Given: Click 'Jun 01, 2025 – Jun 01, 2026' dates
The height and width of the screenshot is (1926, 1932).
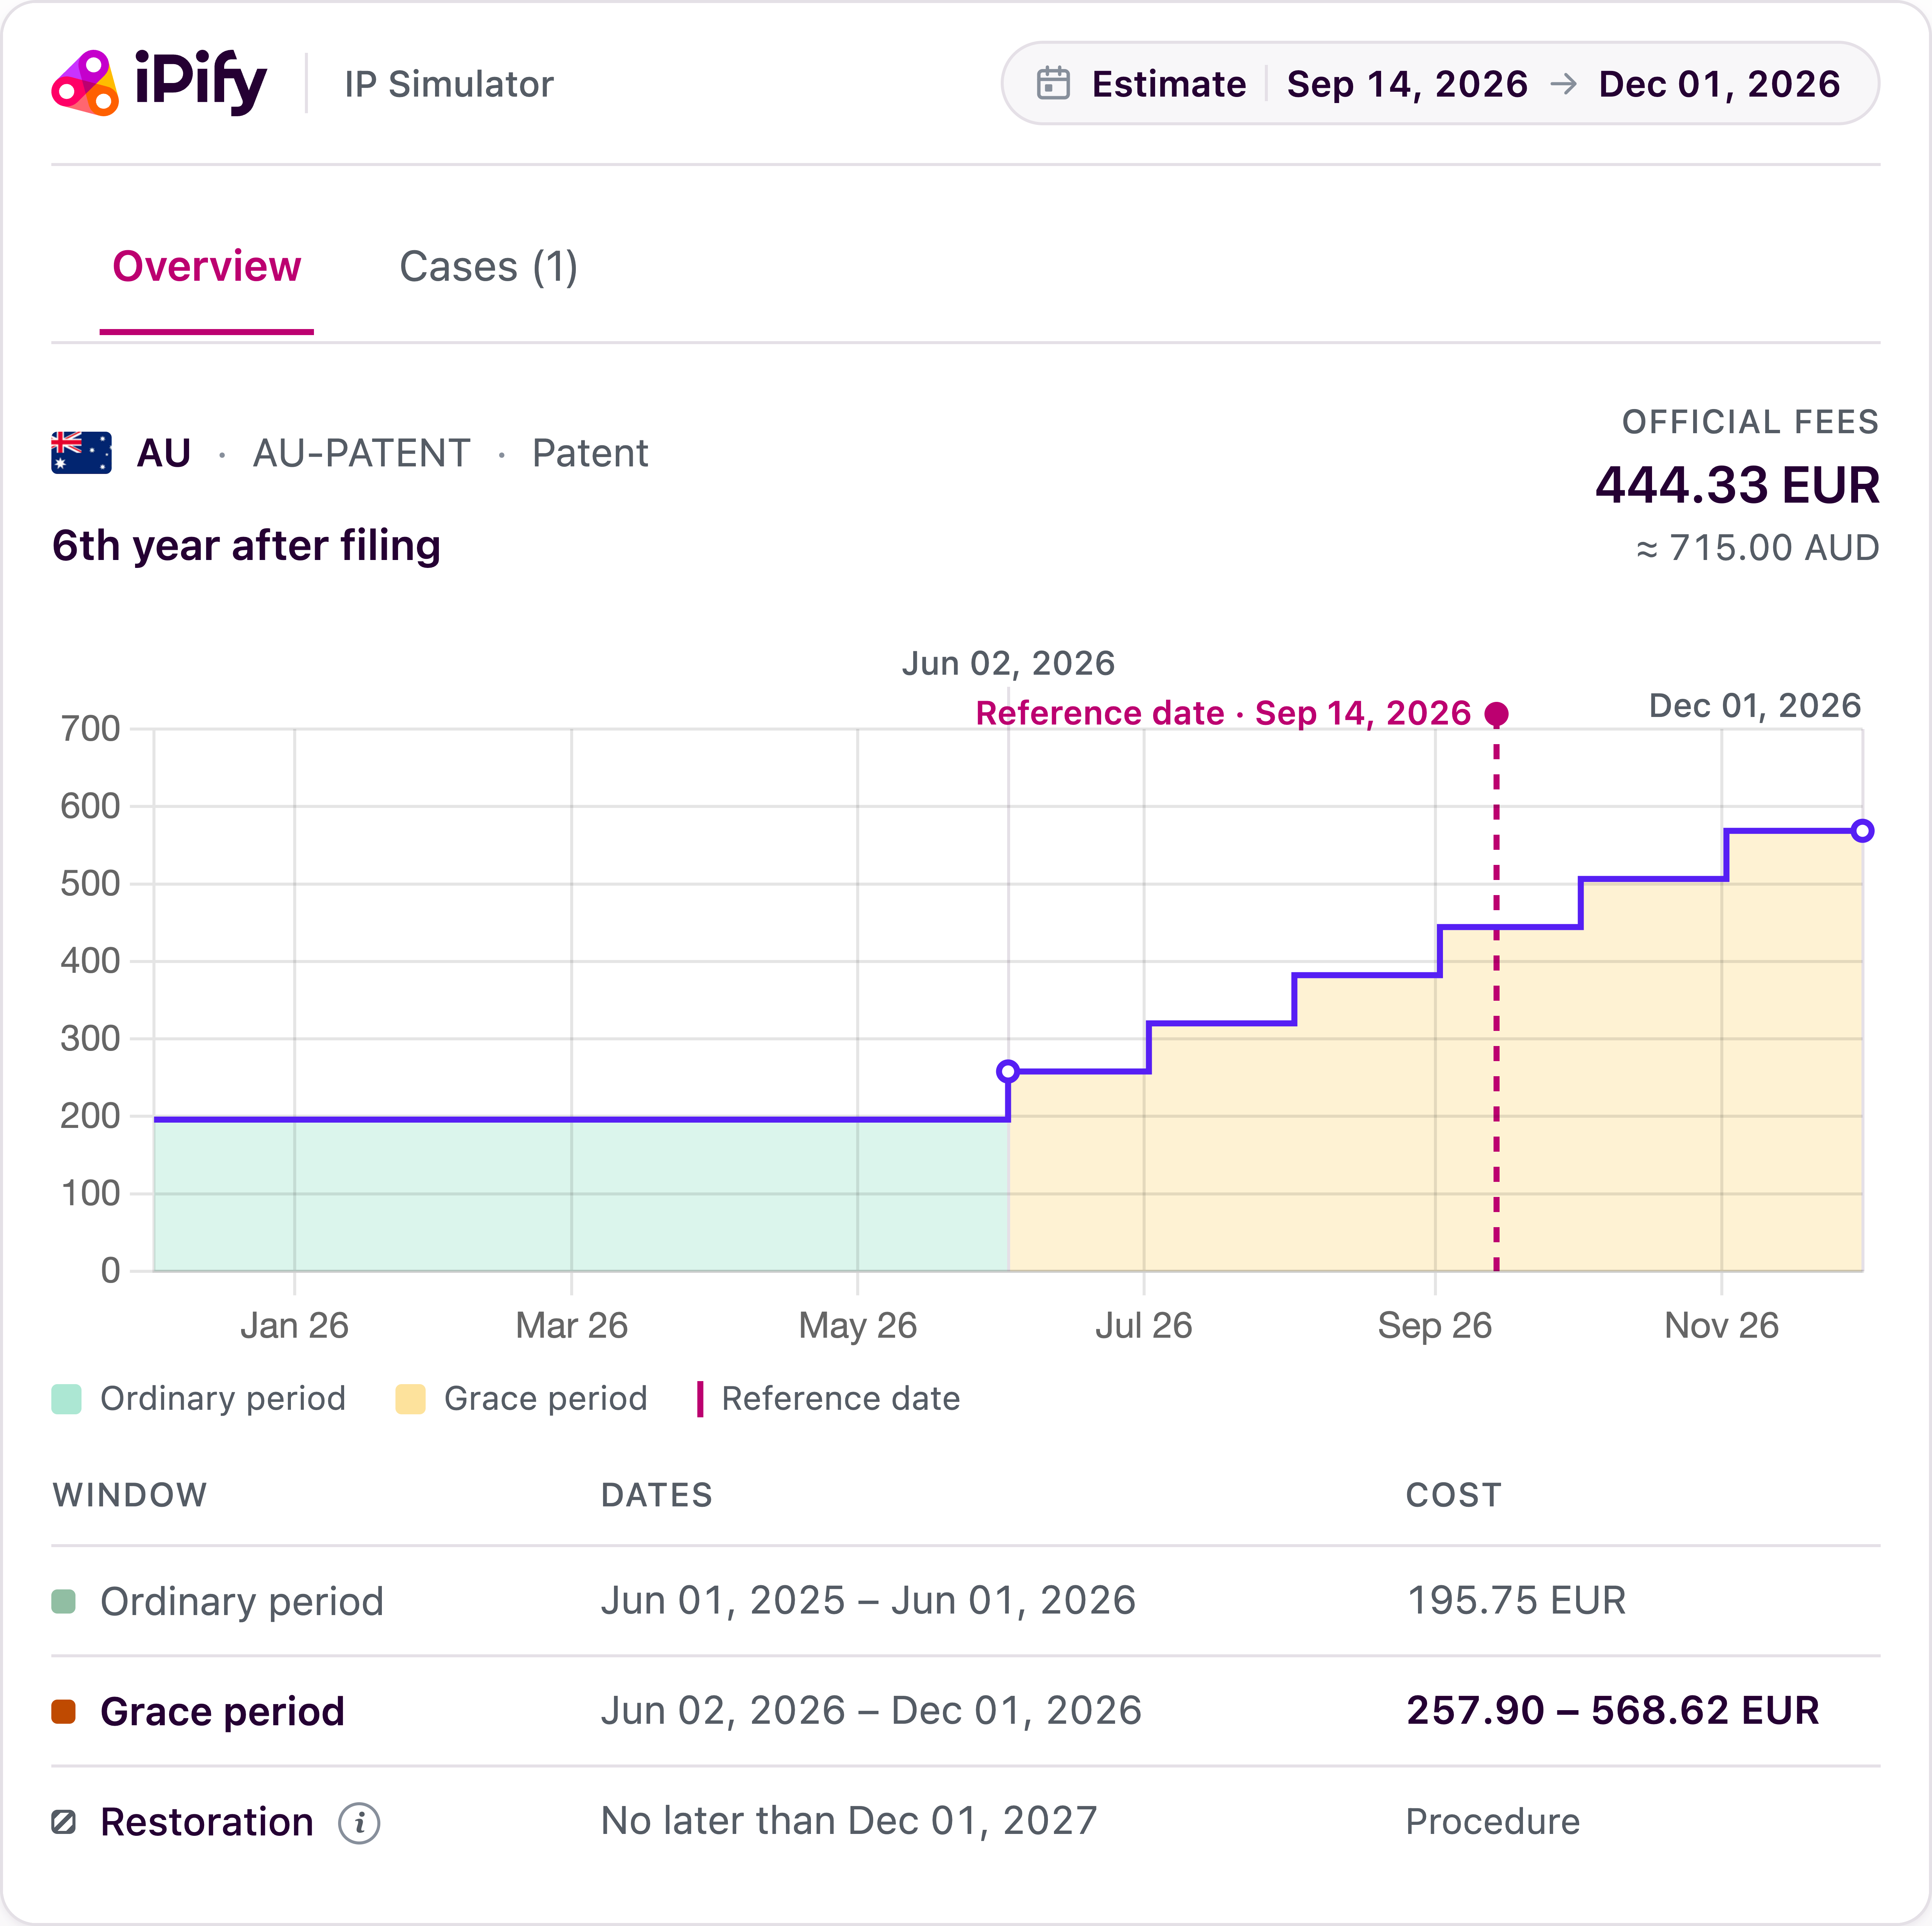Looking at the screenshot, I should (868, 1601).
